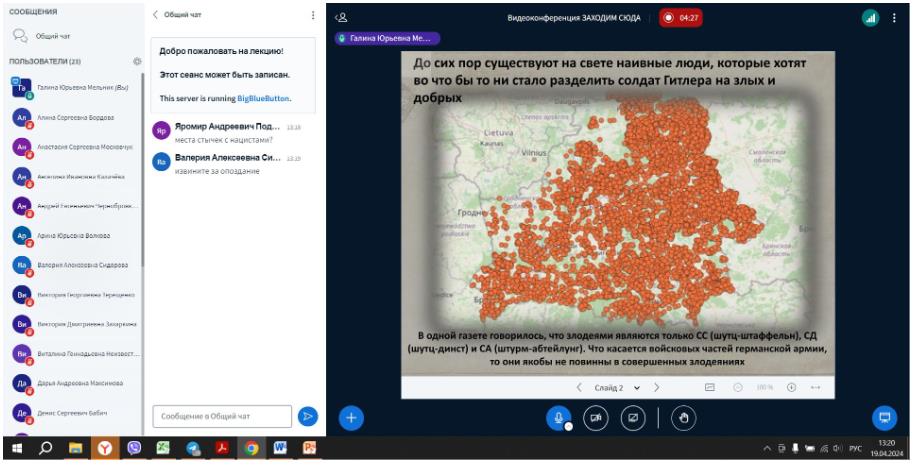Image resolution: width=921 pixels, height=465 pixels.
Task: Select user Арина Юрьевна Волкова
Action: [x=73, y=235]
